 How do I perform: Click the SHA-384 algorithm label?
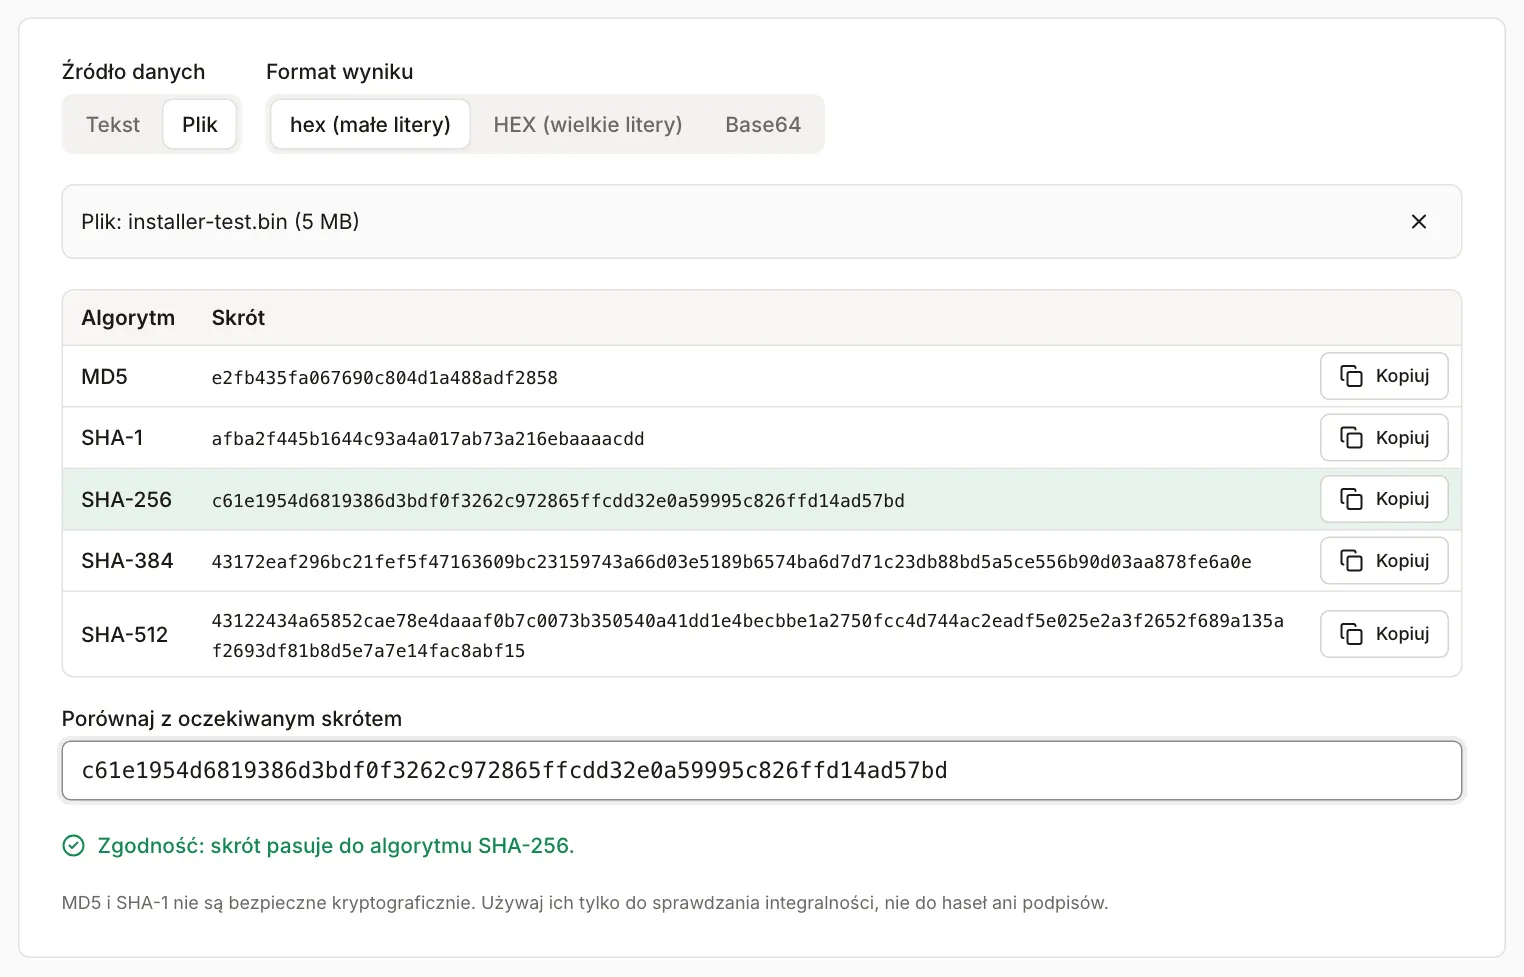[x=127, y=561]
